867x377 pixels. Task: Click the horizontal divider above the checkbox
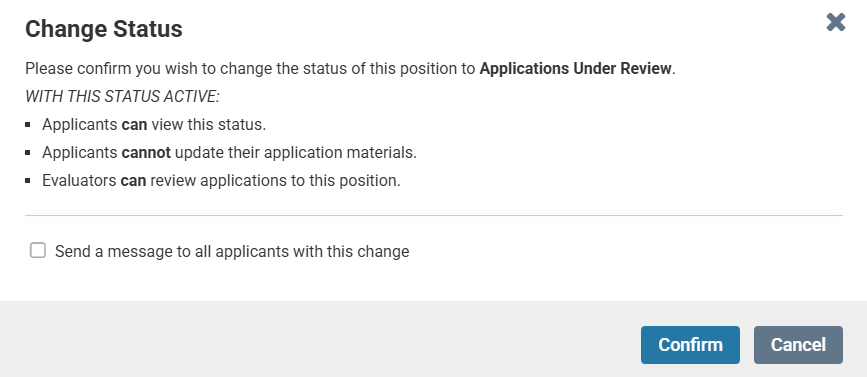(x=434, y=215)
